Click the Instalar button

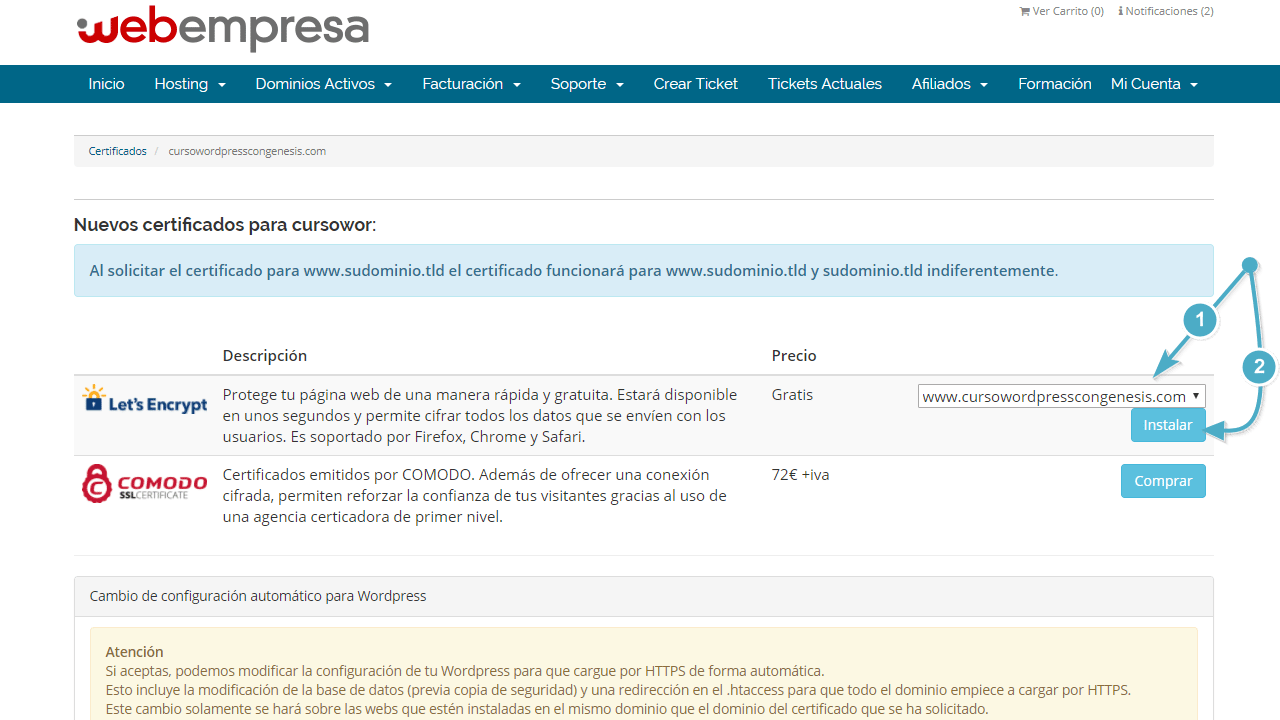coord(1168,425)
